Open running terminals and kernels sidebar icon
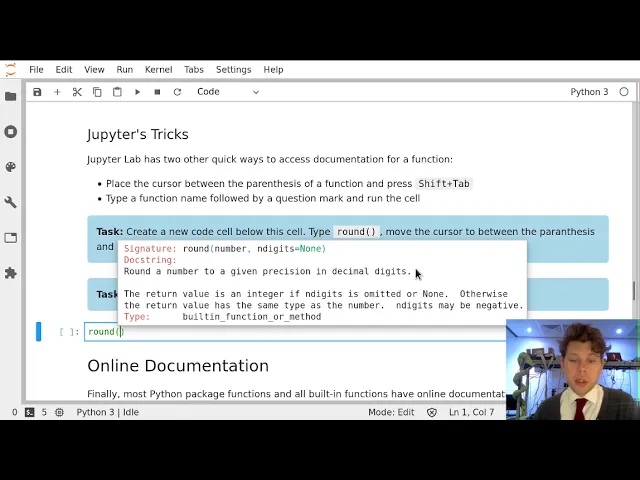 (11, 131)
